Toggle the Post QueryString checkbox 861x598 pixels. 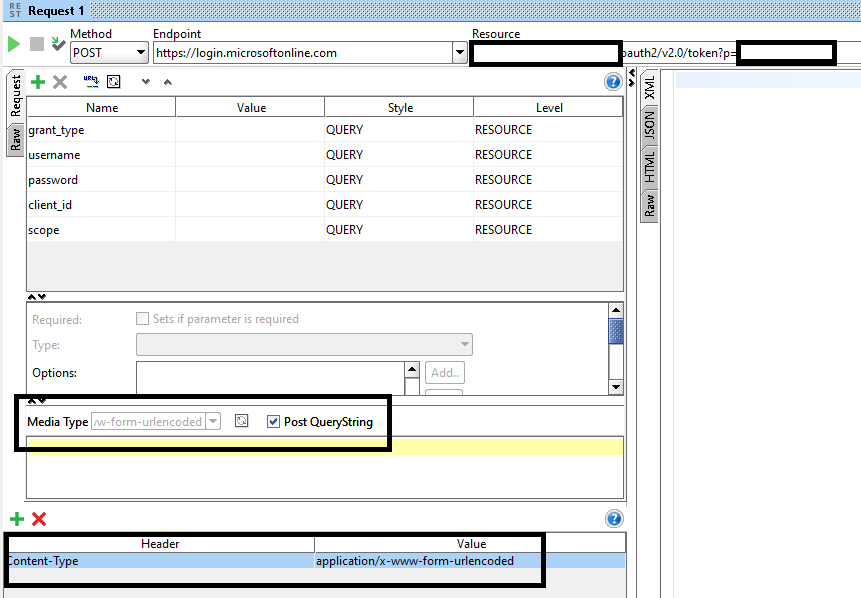point(273,422)
